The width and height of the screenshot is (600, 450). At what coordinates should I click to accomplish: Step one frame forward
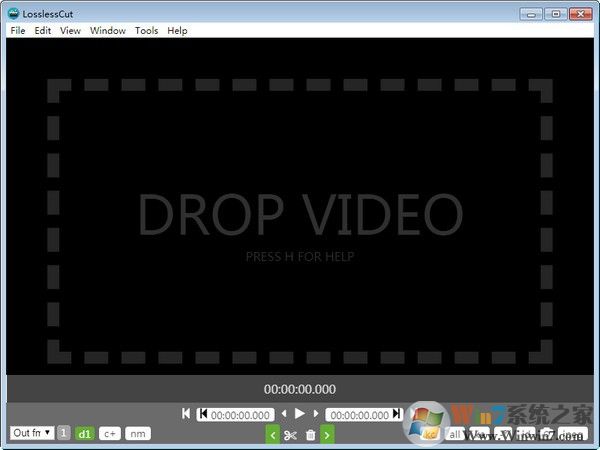pyautogui.click(x=316, y=414)
